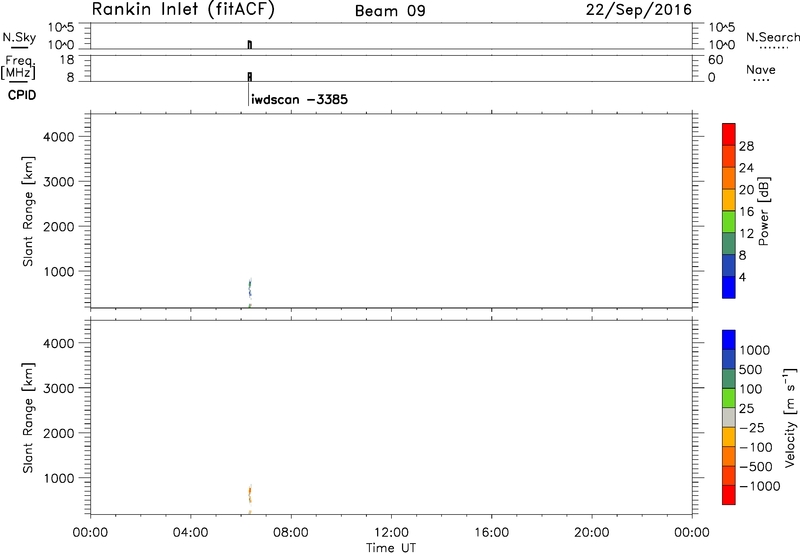Click the 'Slant Range [km]' title of the power plot

click(x=28, y=211)
